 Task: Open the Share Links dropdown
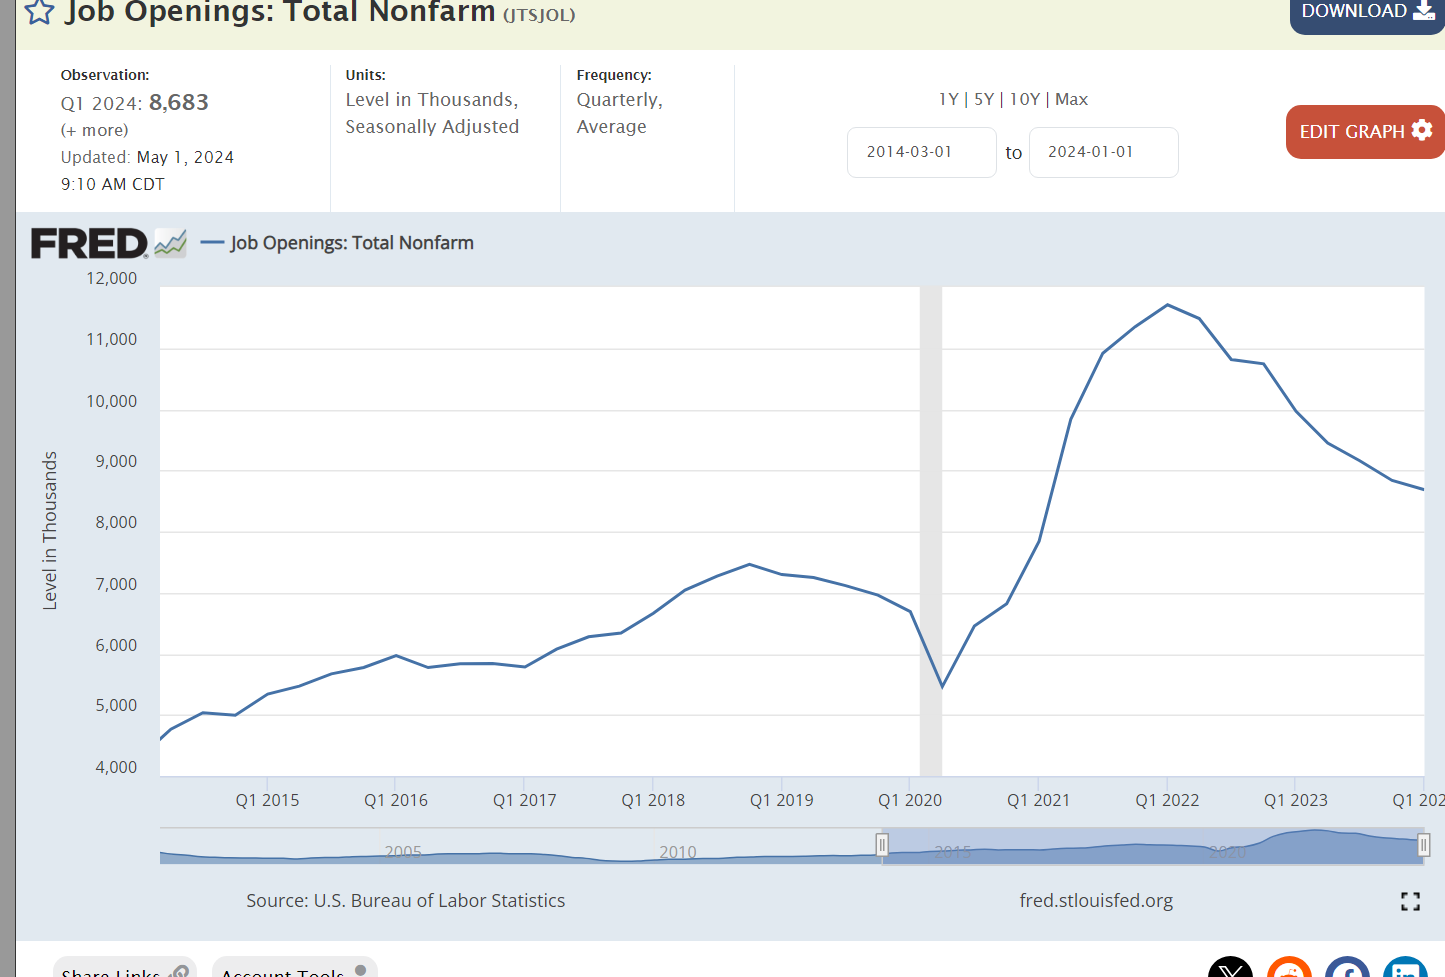(x=124, y=970)
